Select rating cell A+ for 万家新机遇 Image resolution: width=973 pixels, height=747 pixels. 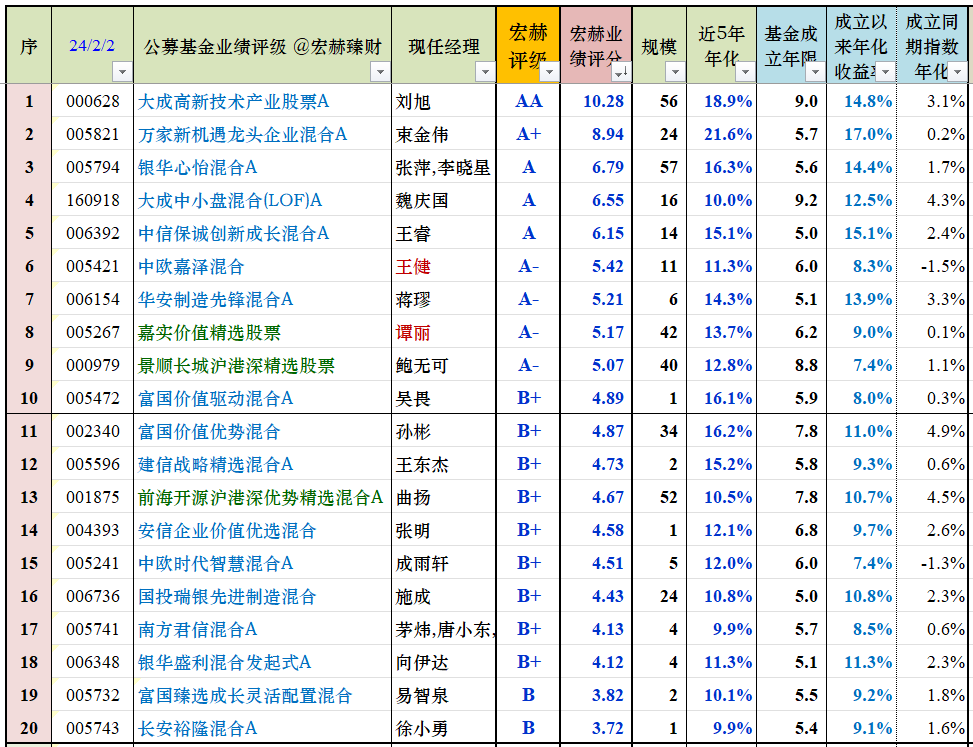coord(529,135)
